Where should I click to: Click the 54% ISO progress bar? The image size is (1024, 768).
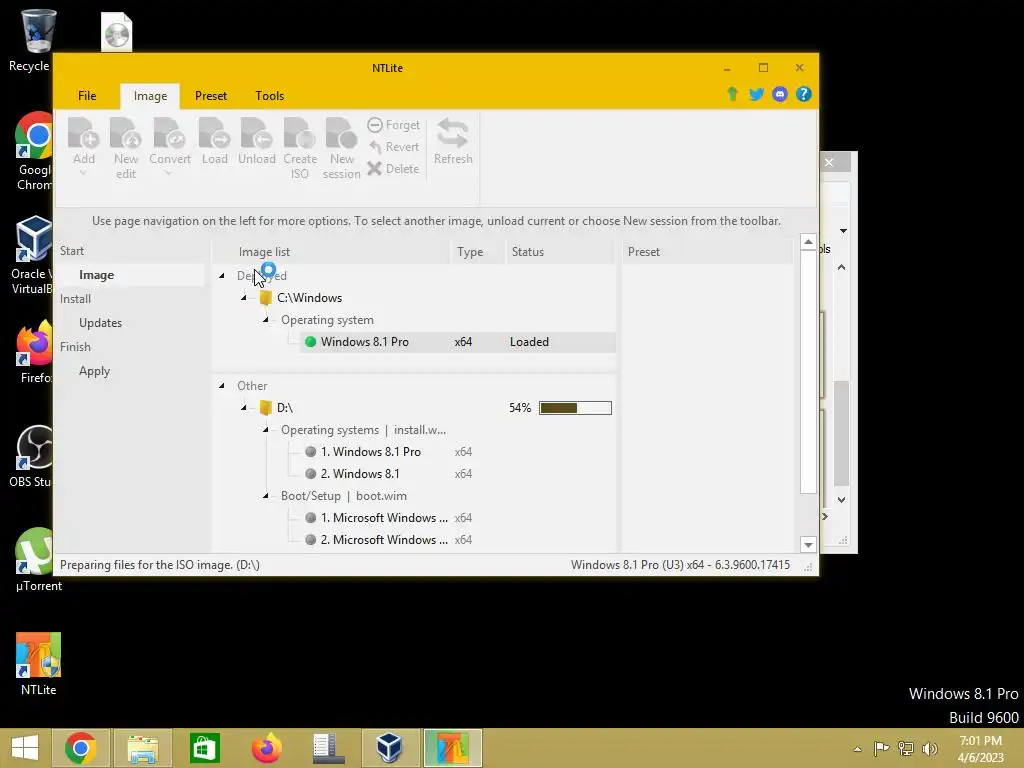point(575,408)
